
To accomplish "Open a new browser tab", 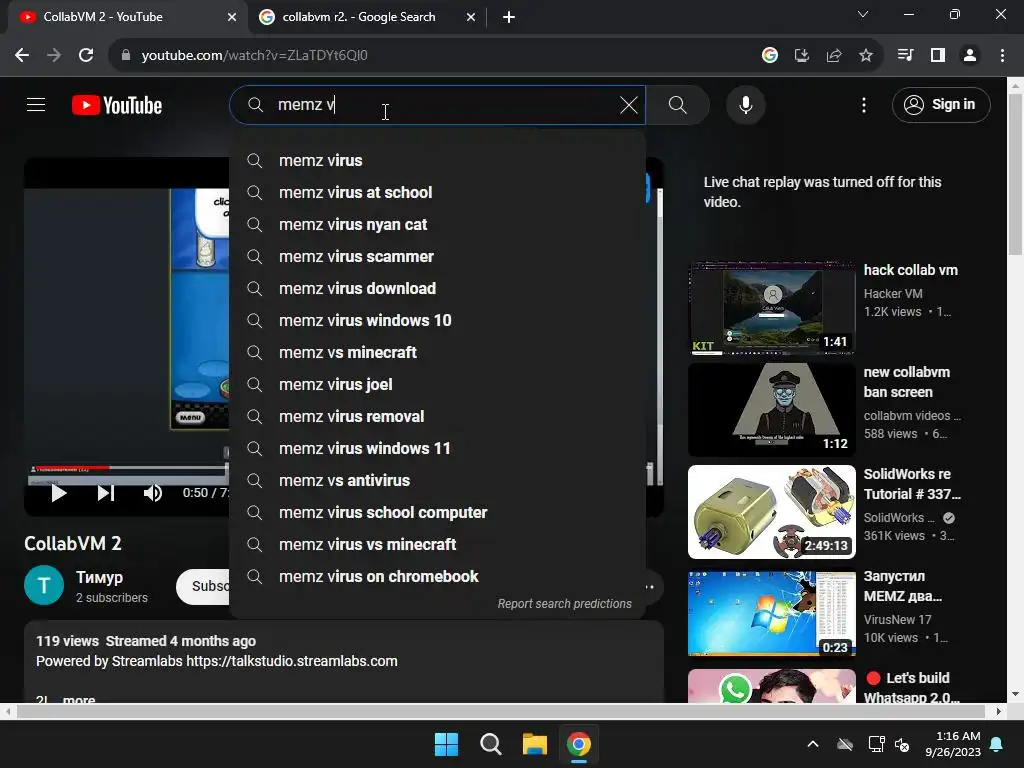I will pyautogui.click(x=509, y=17).
